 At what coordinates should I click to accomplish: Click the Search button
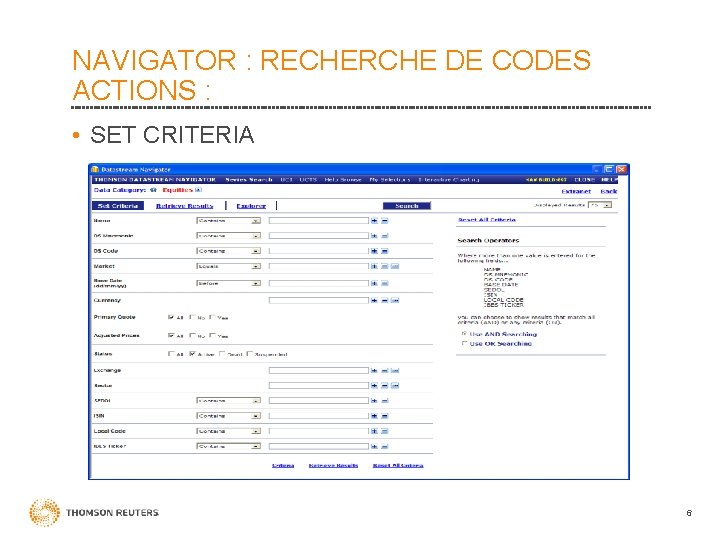[x=407, y=206]
